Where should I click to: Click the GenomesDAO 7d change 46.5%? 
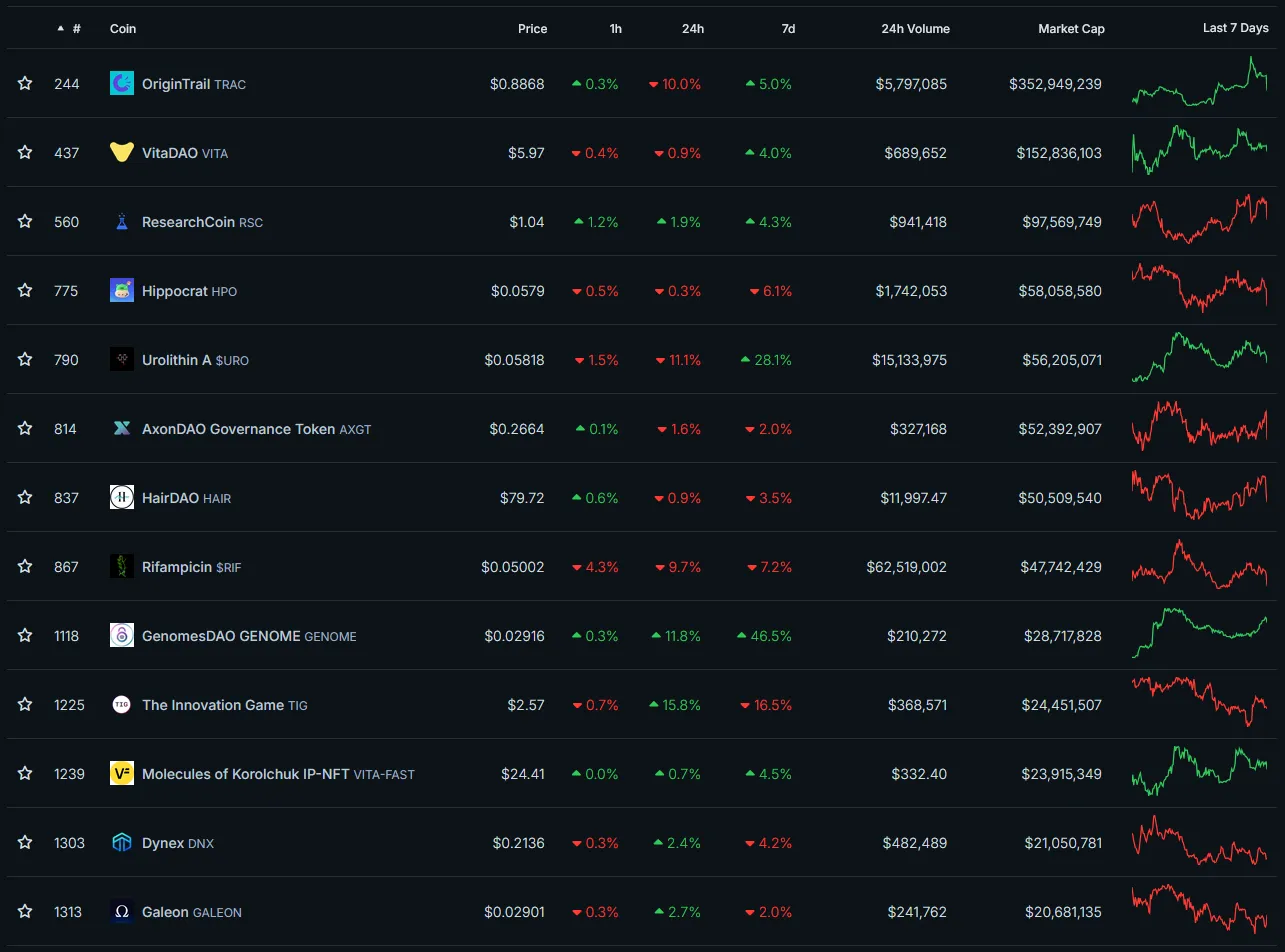point(764,636)
